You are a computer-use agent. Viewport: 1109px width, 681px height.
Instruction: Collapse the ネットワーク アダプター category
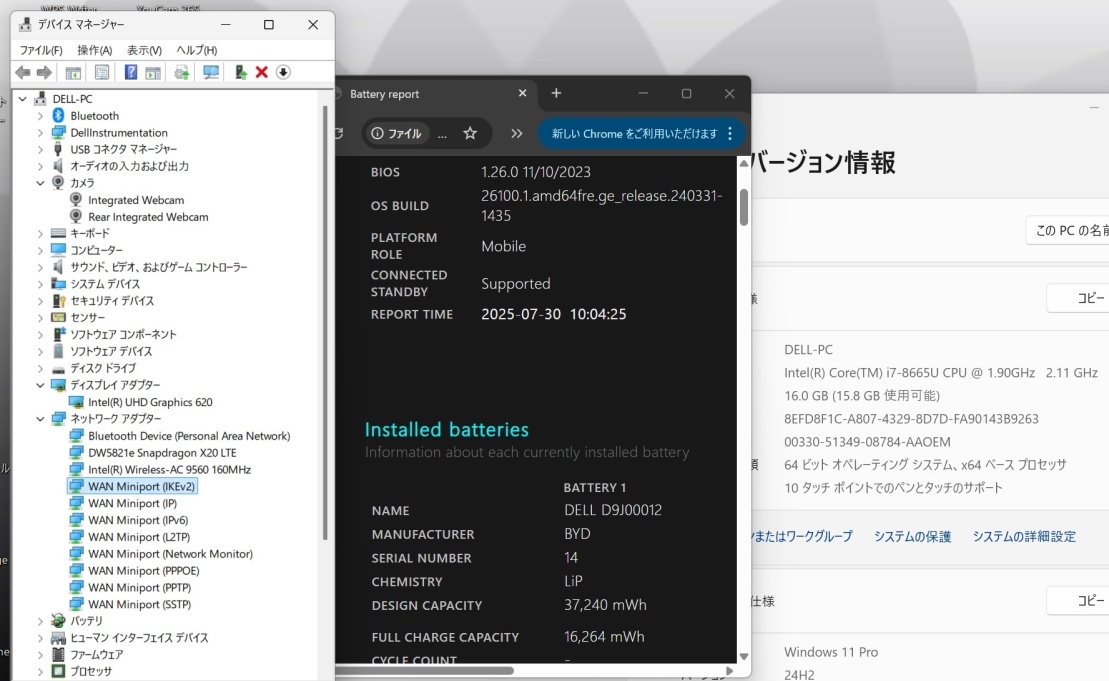click(x=40, y=419)
